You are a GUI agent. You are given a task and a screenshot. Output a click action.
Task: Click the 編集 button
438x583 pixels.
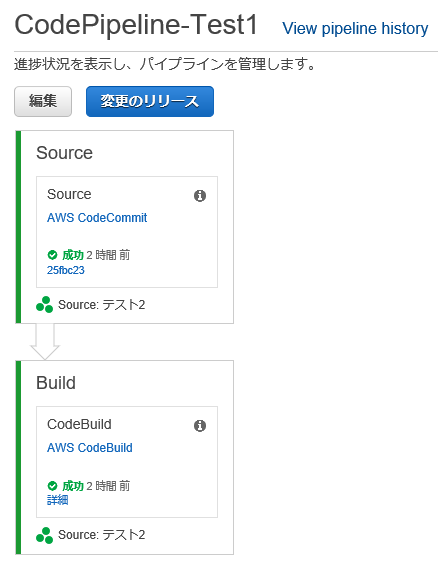tap(43, 102)
